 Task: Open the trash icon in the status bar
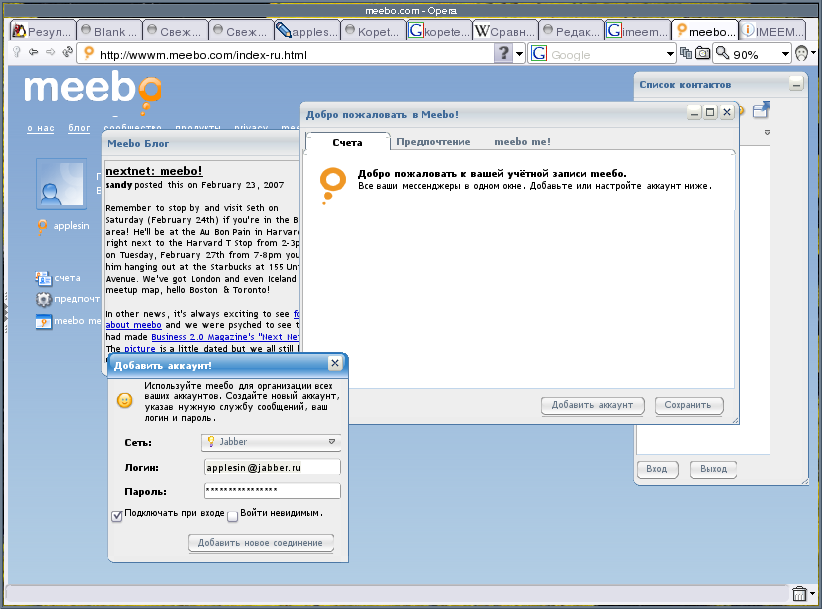pyautogui.click(x=799, y=594)
